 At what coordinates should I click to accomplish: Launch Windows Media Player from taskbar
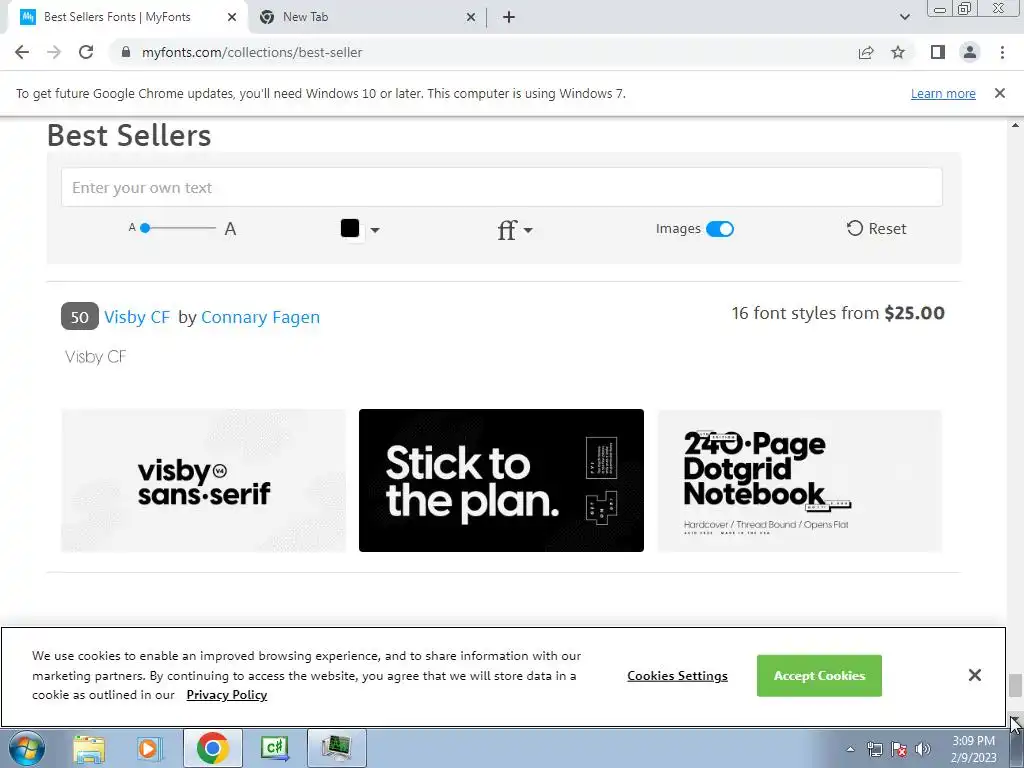point(149,748)
